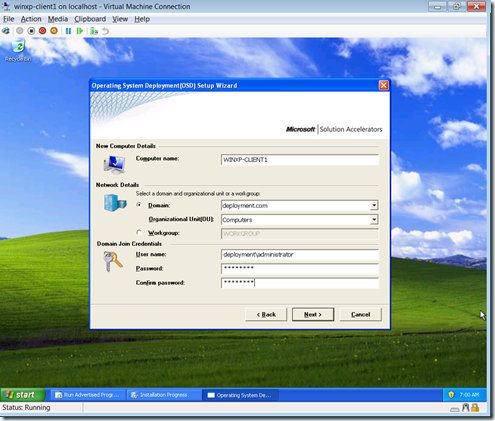Screen dimensions: 495x421
Task: Click the User name text field
Action: point(300,255)
